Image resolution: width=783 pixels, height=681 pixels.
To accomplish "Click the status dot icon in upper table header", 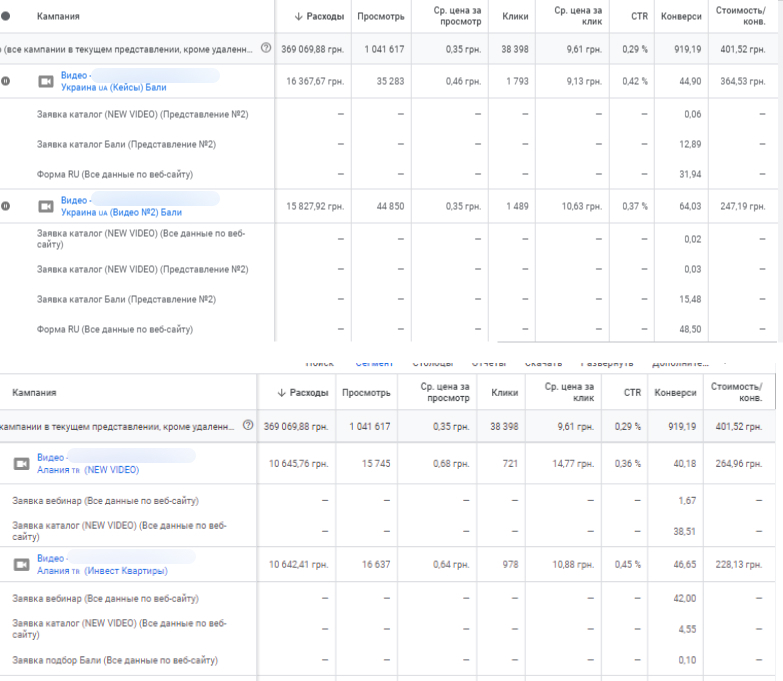I will click(x=5, y=16).
